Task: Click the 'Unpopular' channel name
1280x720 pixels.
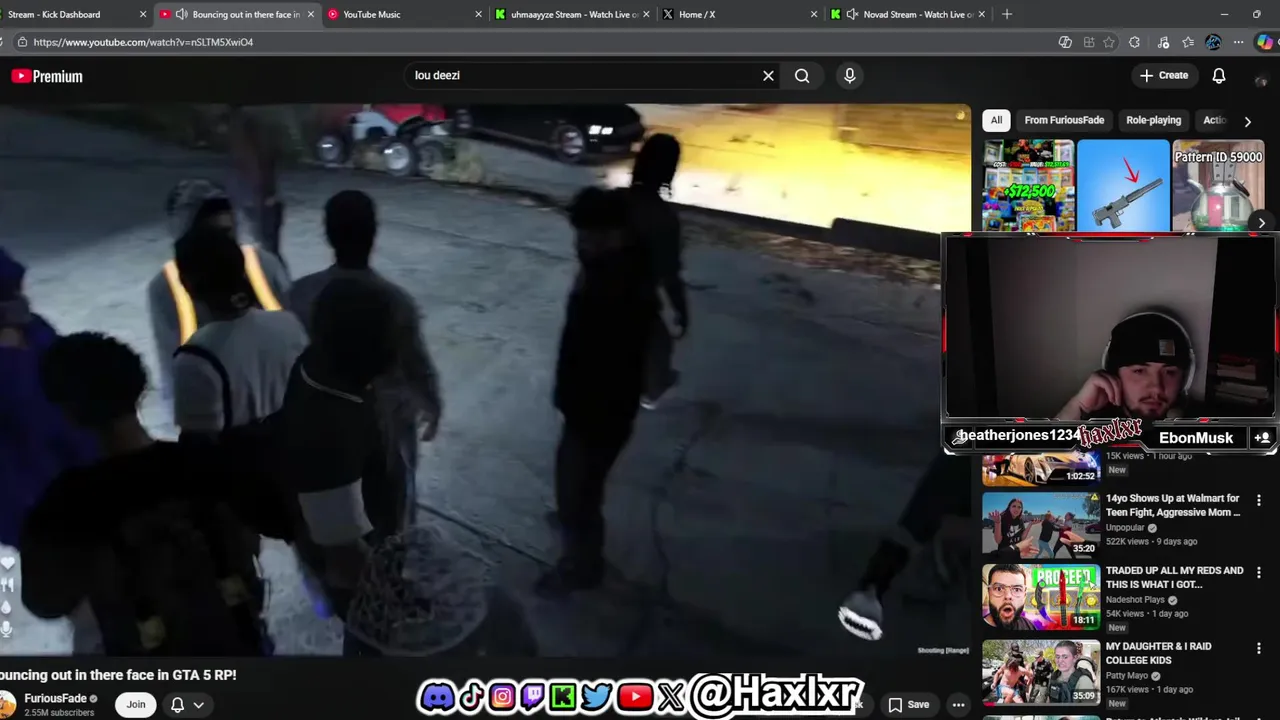Action: click(x=1125, y=528)
